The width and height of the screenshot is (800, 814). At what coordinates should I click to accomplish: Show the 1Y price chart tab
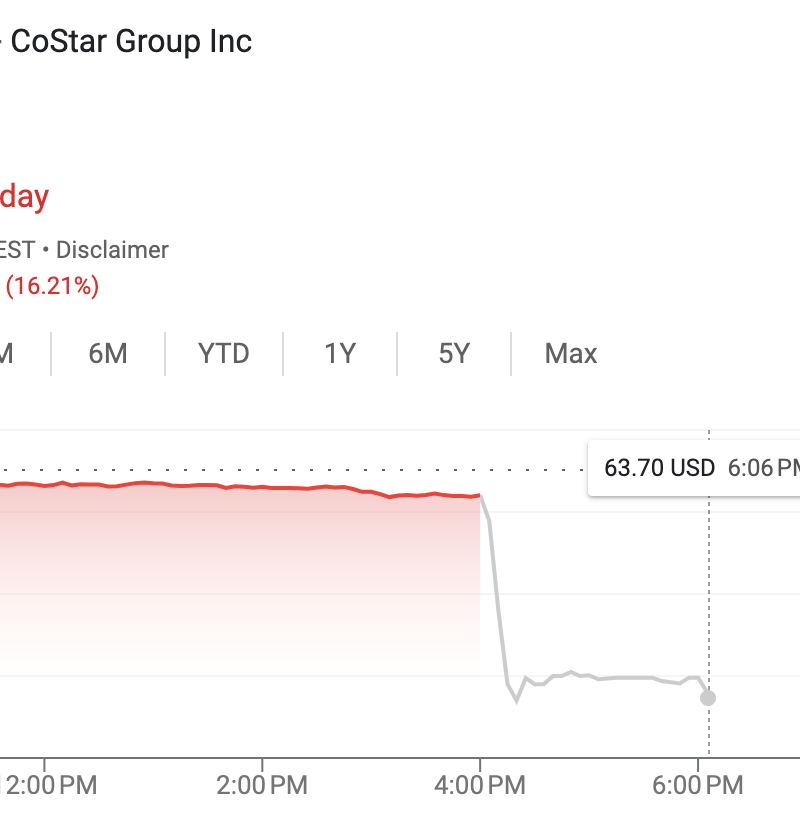tap(340, 353)
